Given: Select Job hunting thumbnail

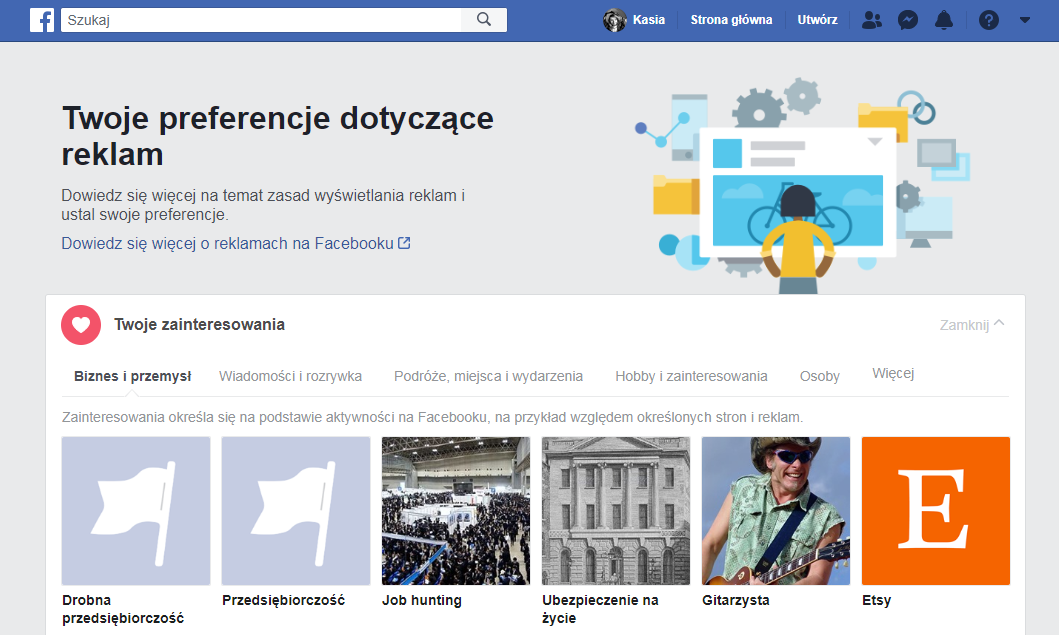Looking at the screenshot, I should pyautogui.click(x=456, y=511).
